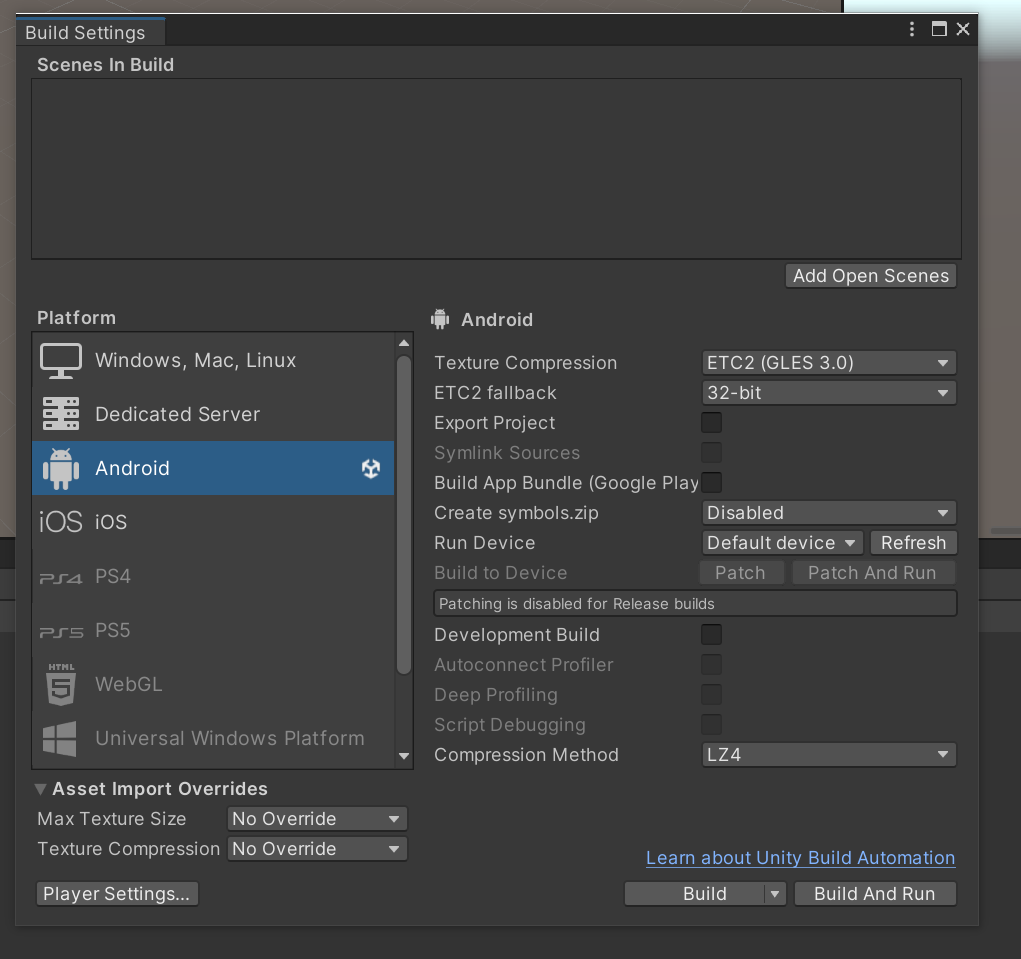Click the iOS platform logo icon
Image resolution: width=1021 pixels, height=959 pixels.
(x=61, y=522)
